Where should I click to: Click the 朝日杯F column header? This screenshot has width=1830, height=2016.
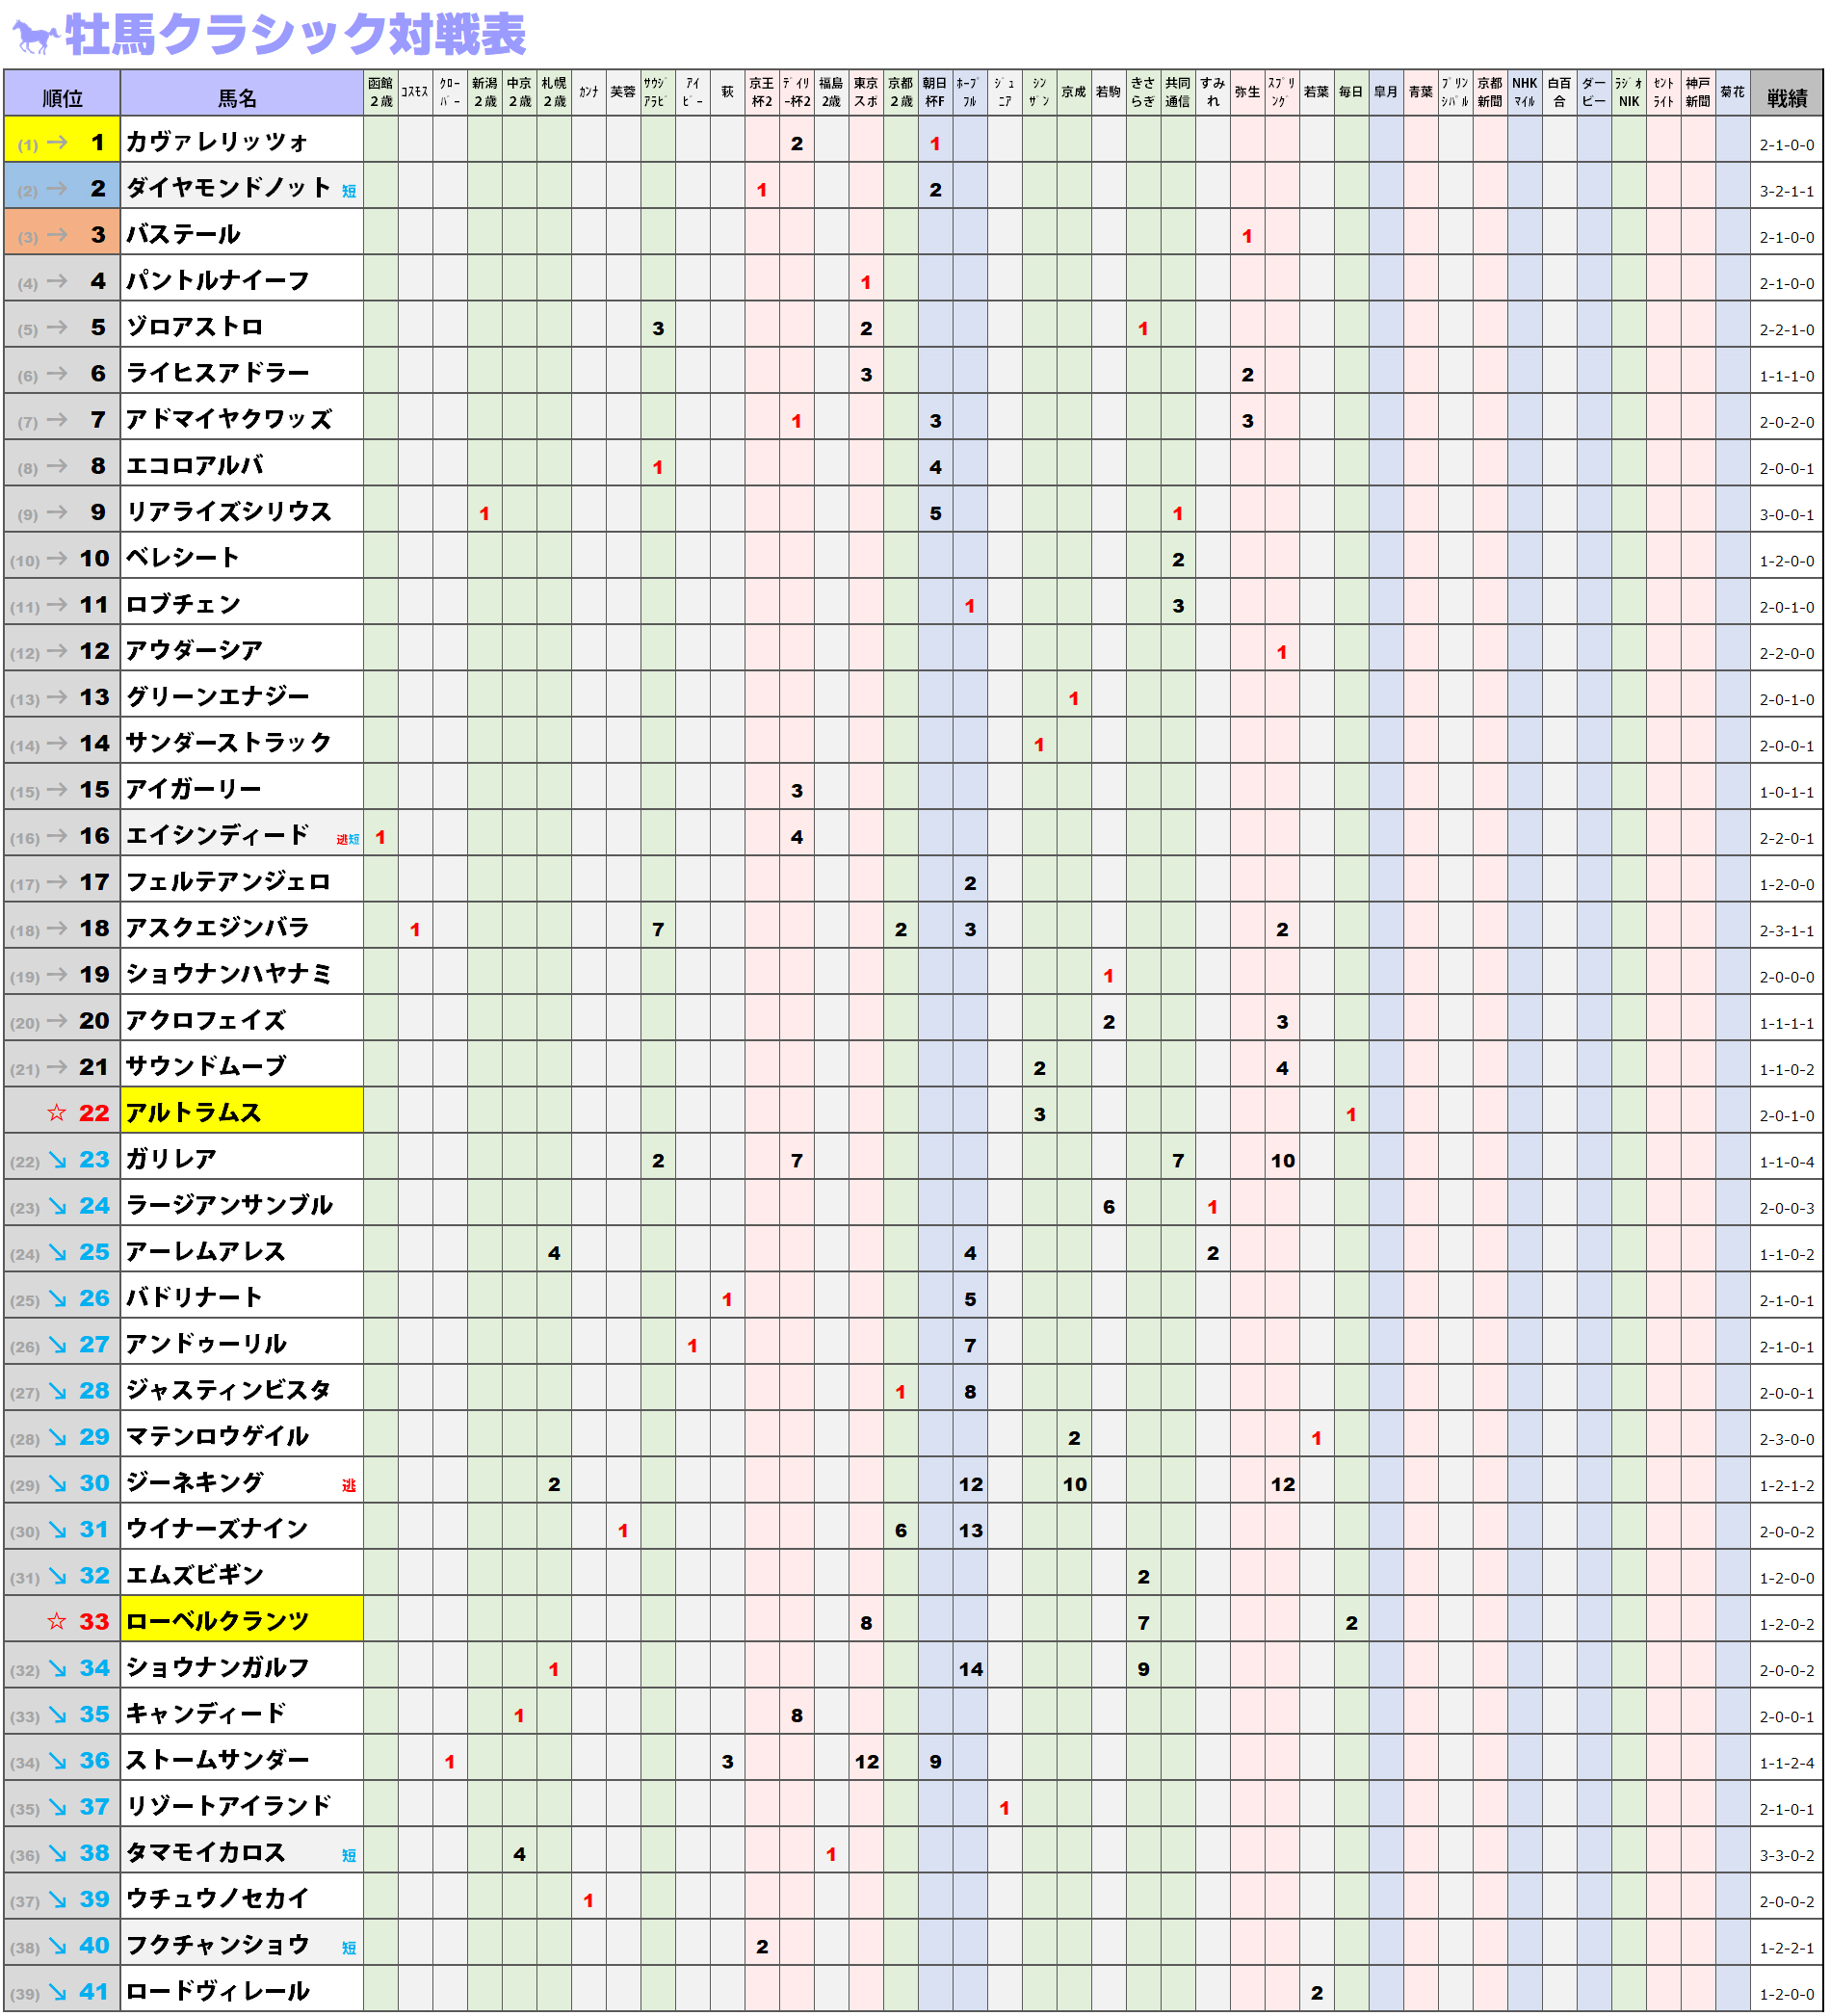(935, 93)
